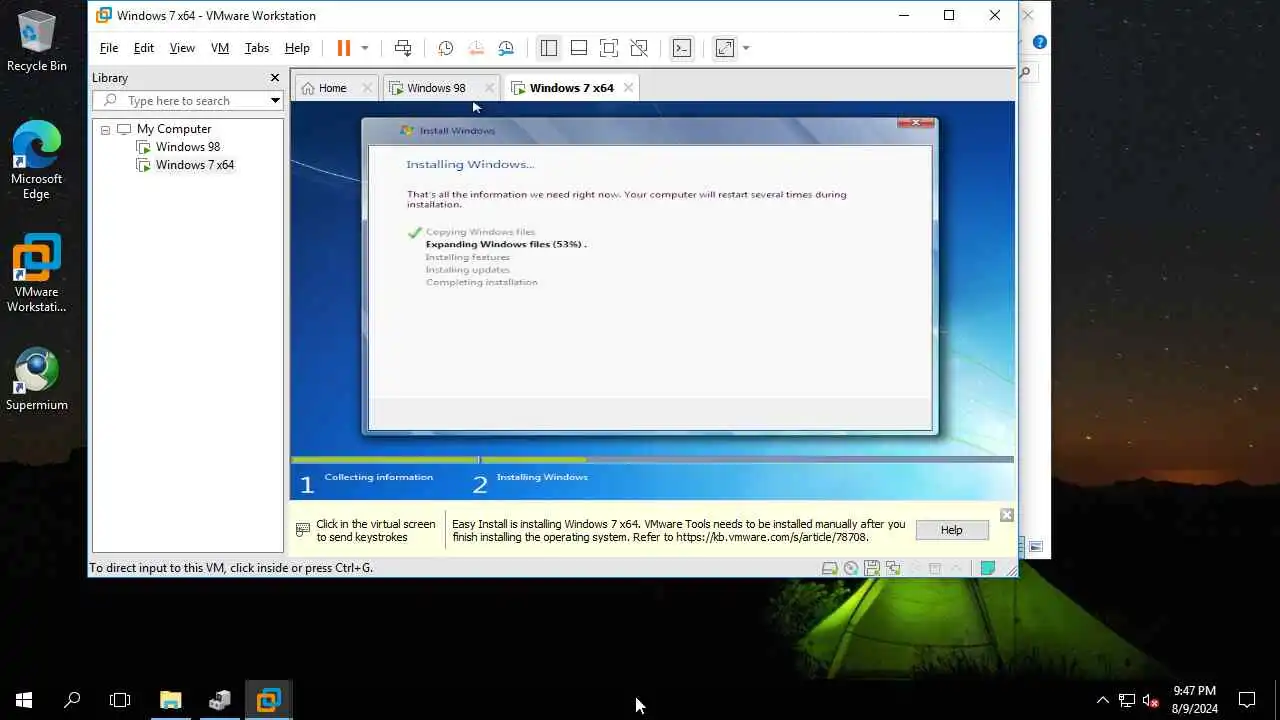Open the Windows Start menu
Screen dimensions: 1280x720
pyautogui.click(x=24, y=700)
